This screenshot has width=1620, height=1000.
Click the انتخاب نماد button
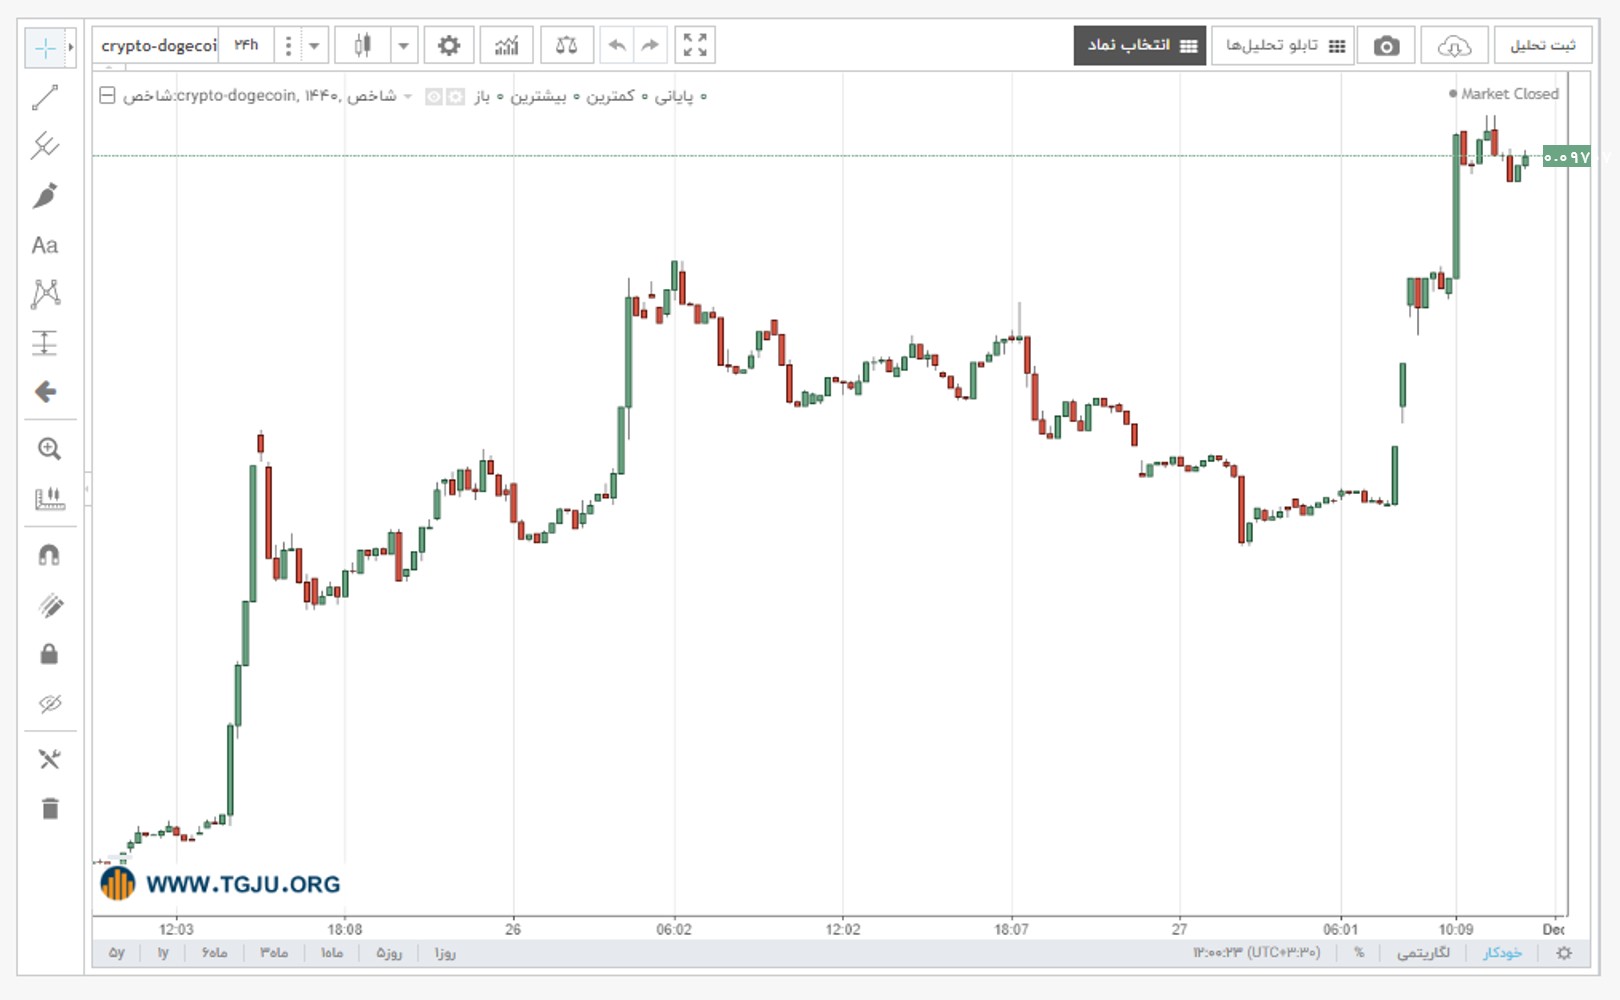1140,46
